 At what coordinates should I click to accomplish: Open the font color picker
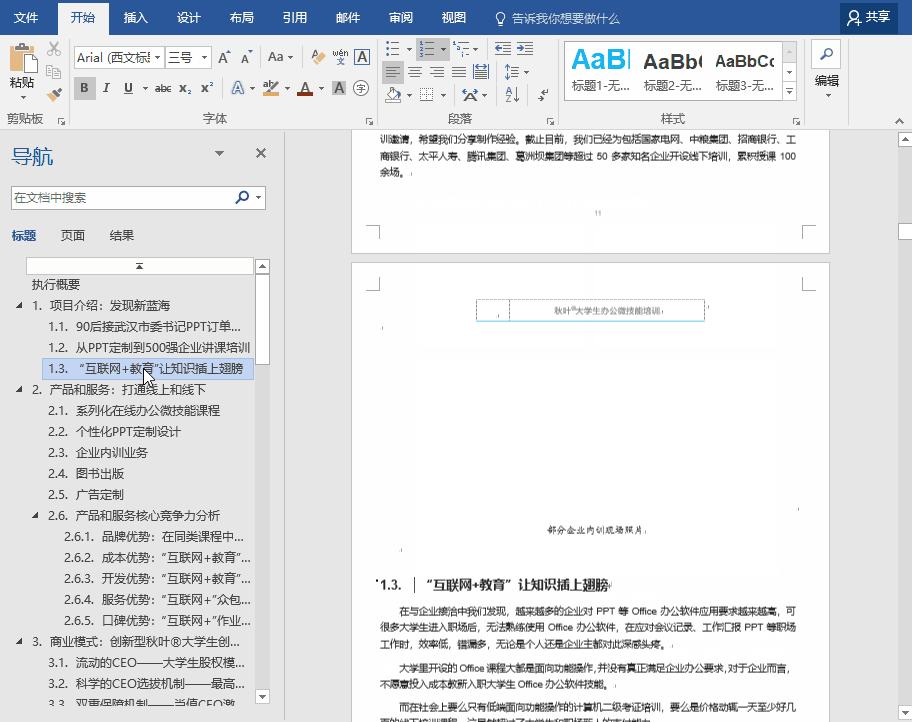pos(305,88)
